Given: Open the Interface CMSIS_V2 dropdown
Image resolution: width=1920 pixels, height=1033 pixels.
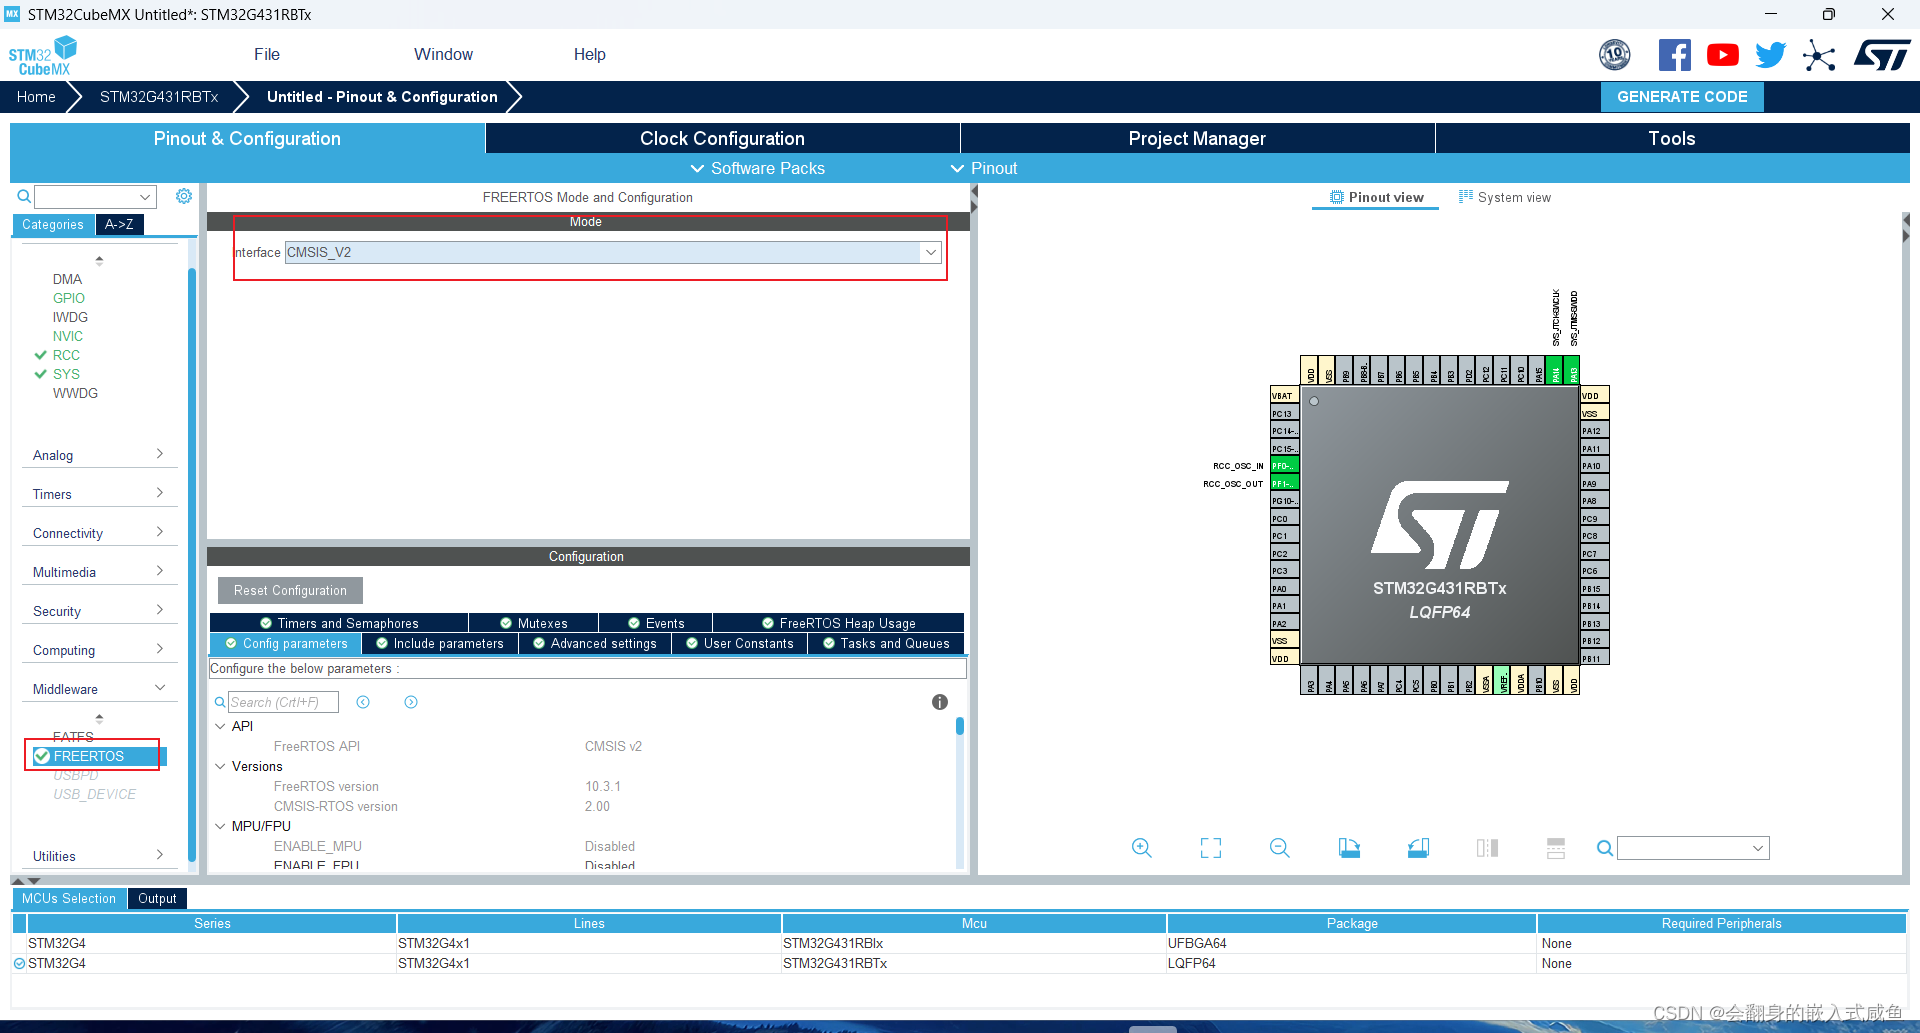Looking at the screenshot, I should click(930, 252).
